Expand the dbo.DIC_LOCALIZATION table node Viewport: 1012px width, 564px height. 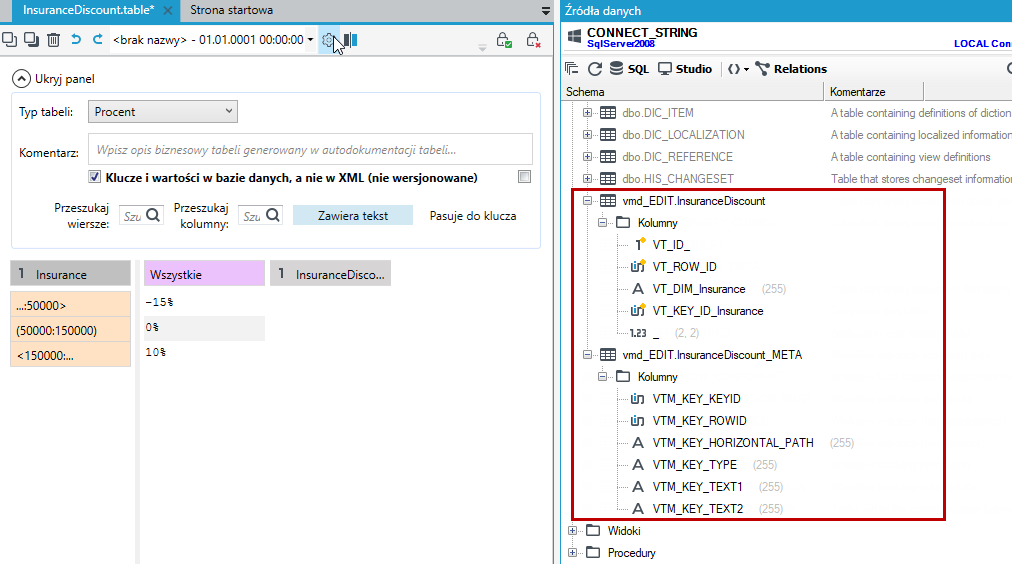(x=587, y=135)
